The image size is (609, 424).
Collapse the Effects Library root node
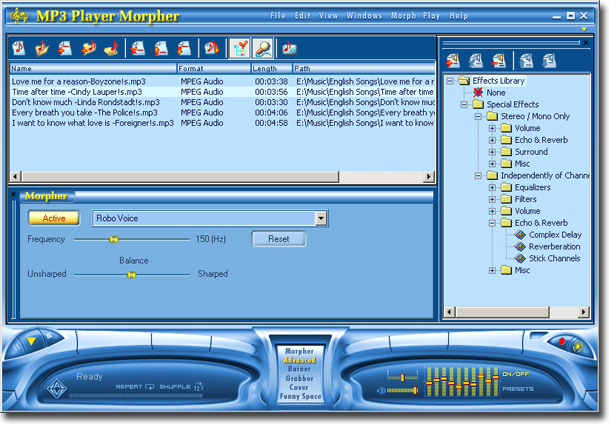pos(450,81)
